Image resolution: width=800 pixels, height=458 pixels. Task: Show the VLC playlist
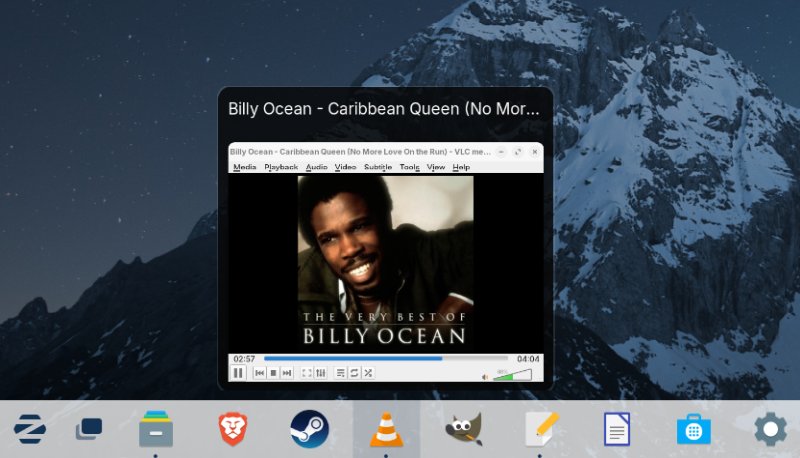(340, 373)
